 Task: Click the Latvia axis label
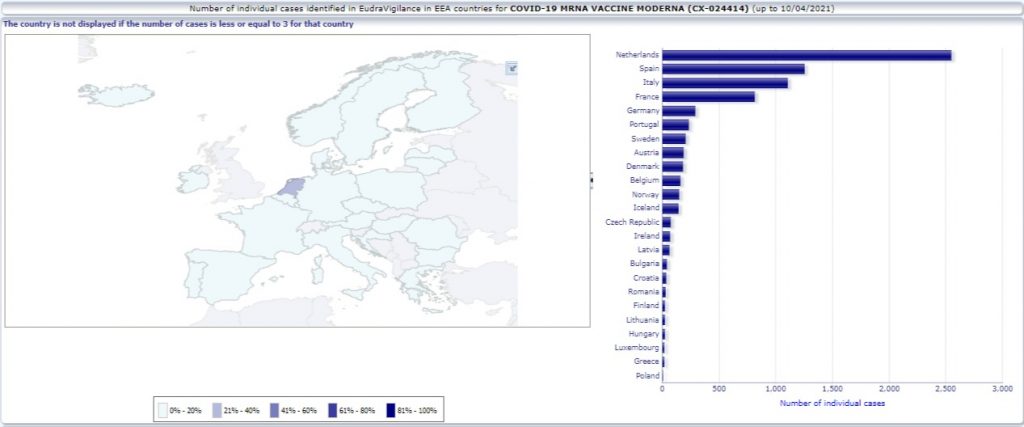648,250
